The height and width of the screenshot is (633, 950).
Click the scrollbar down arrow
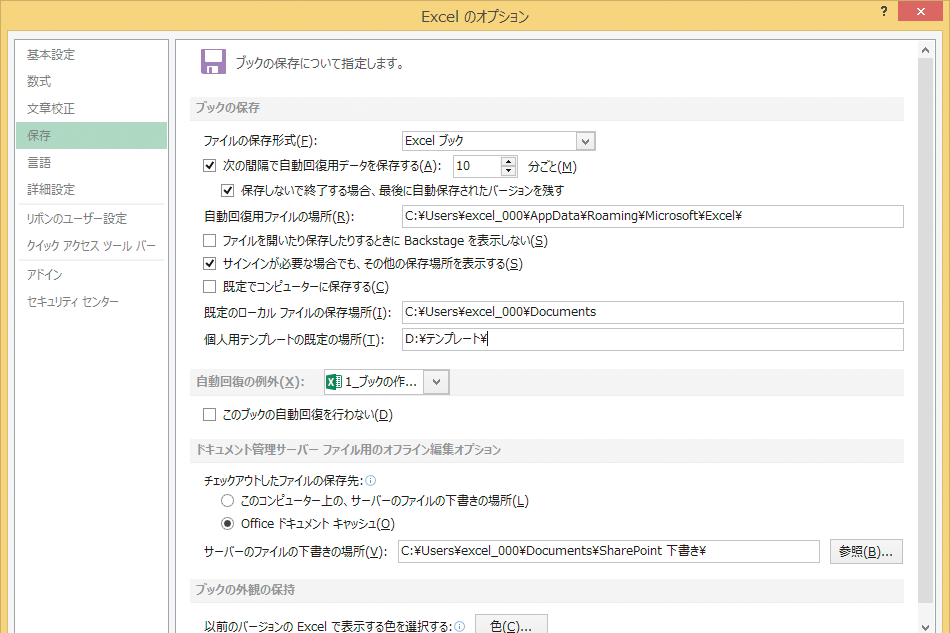coord(925,627)
